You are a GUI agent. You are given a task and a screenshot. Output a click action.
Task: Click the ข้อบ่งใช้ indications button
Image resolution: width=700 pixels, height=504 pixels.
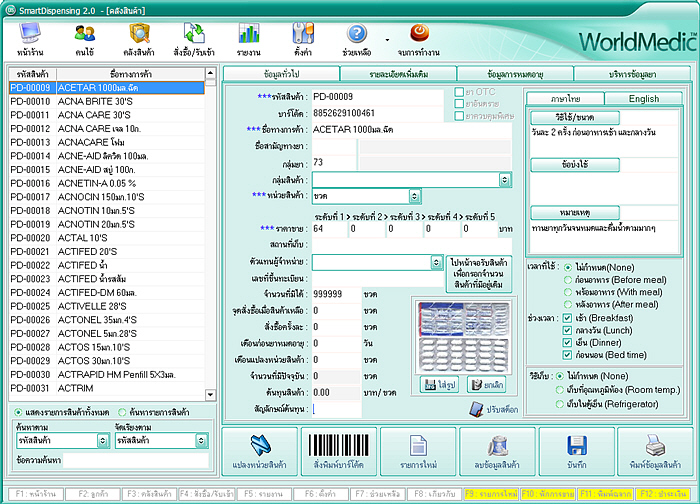pyautogui.click(x=575, y=165)
